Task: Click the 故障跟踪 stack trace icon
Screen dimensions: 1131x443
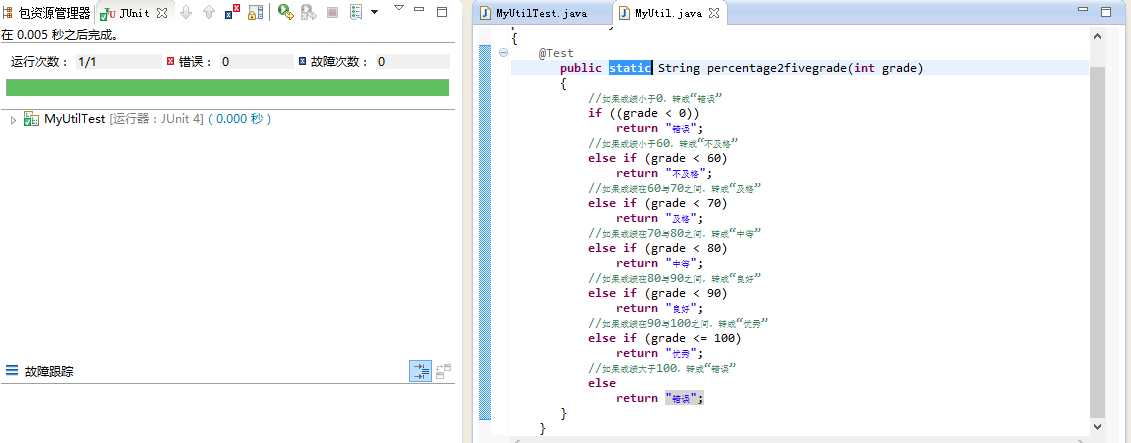Action: (x=12, y=371)
